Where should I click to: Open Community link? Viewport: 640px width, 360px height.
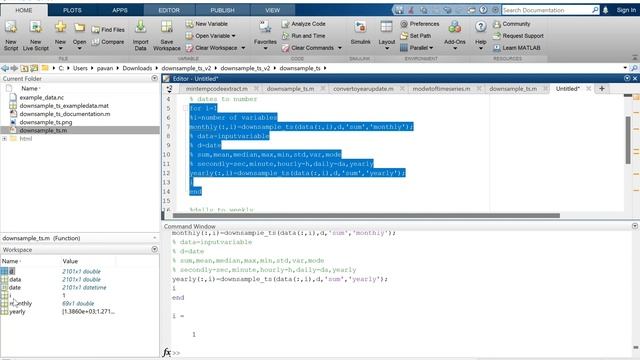(x=511, y=24)
